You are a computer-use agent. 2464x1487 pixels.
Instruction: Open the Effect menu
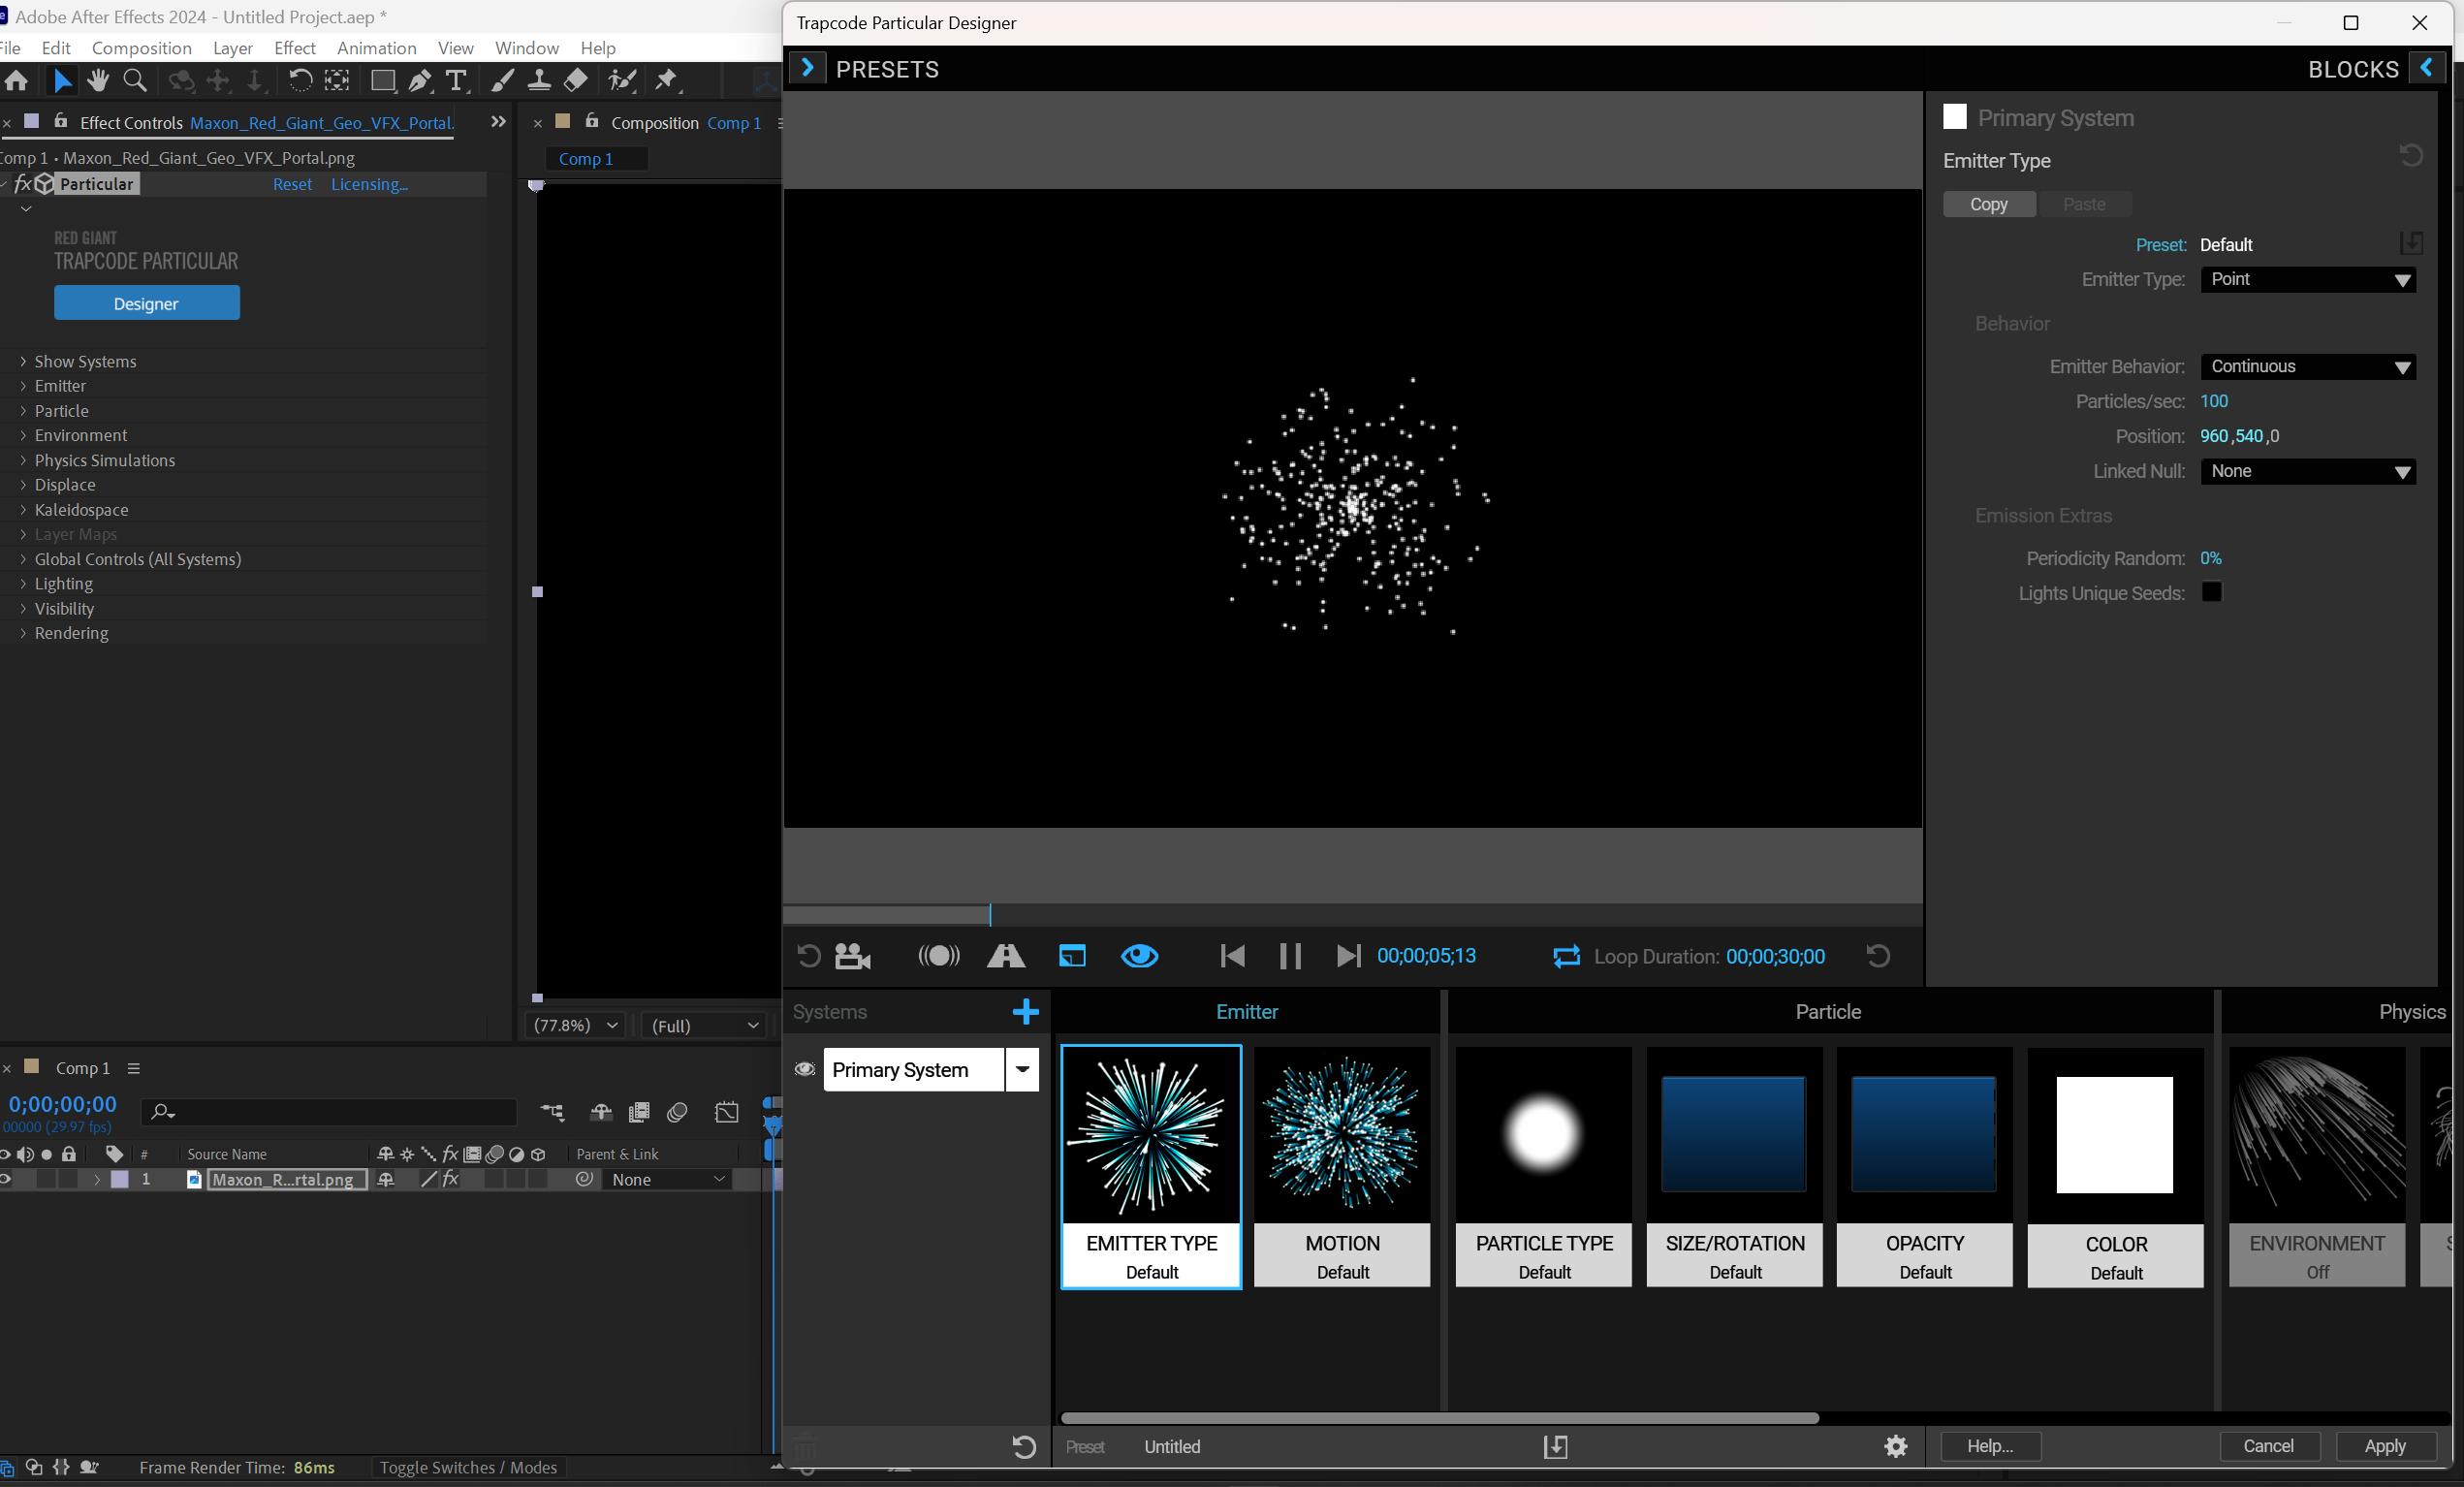click(294, 48)
